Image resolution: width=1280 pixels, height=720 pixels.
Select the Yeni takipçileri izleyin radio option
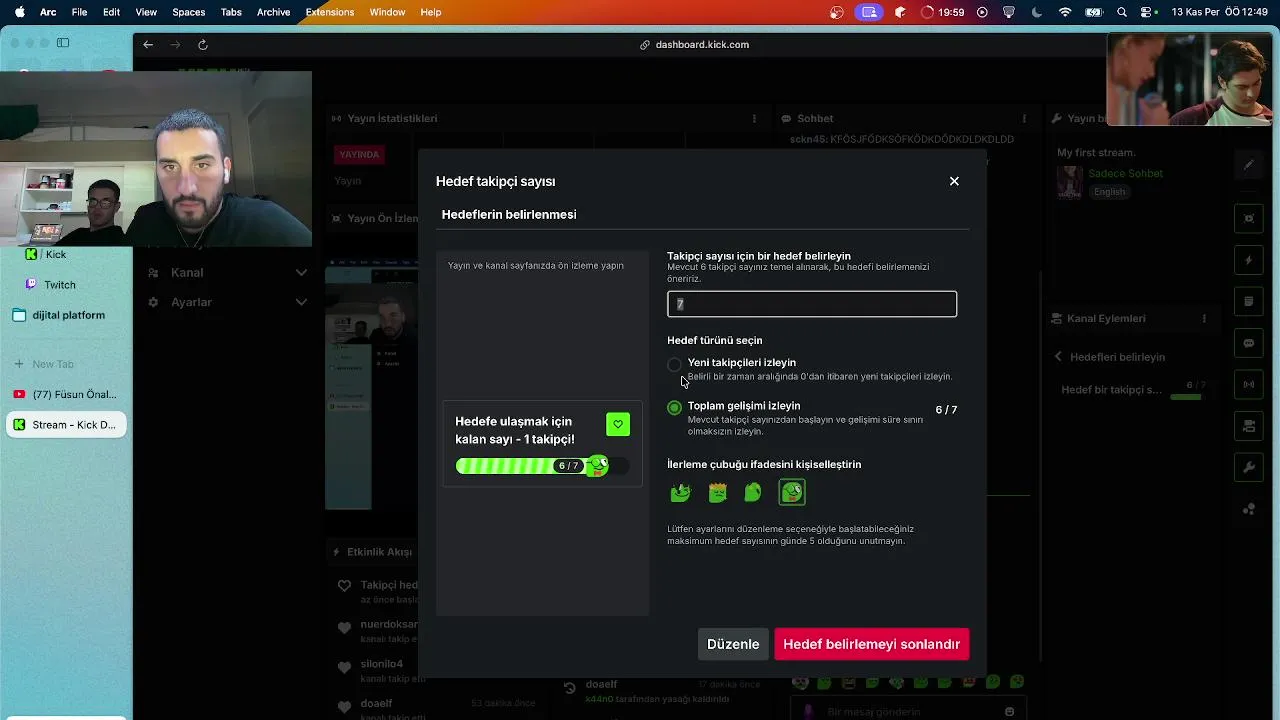[x=674, y=364]
